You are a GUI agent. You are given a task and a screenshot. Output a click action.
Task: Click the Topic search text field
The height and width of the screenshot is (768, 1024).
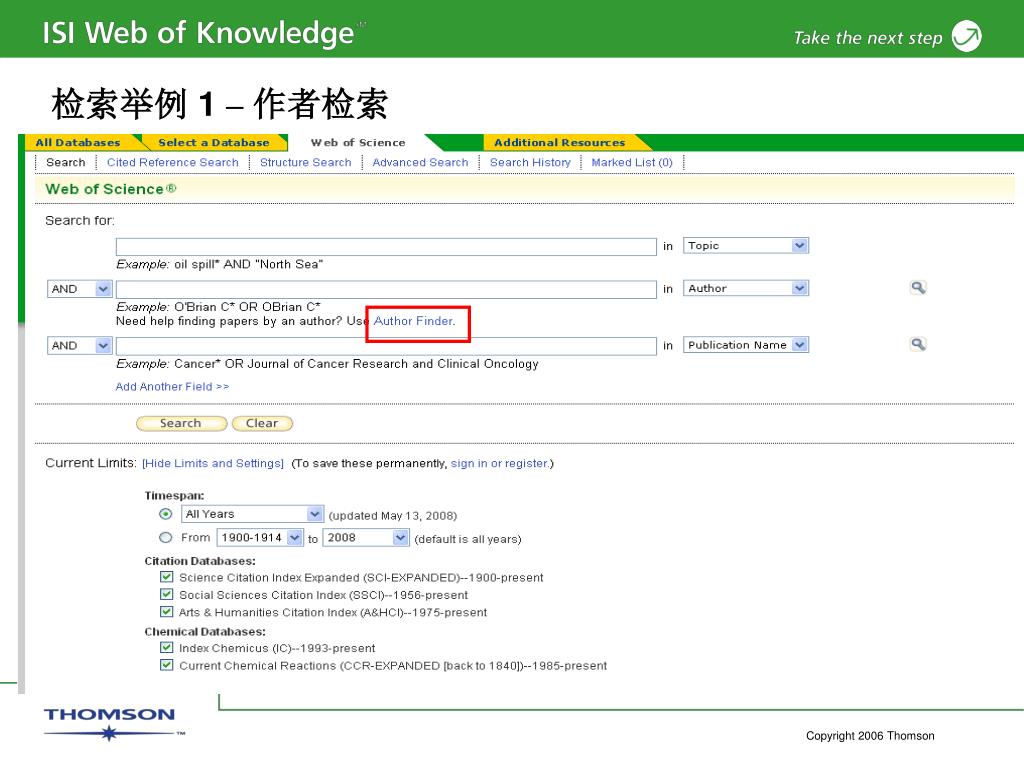(385, 246)
